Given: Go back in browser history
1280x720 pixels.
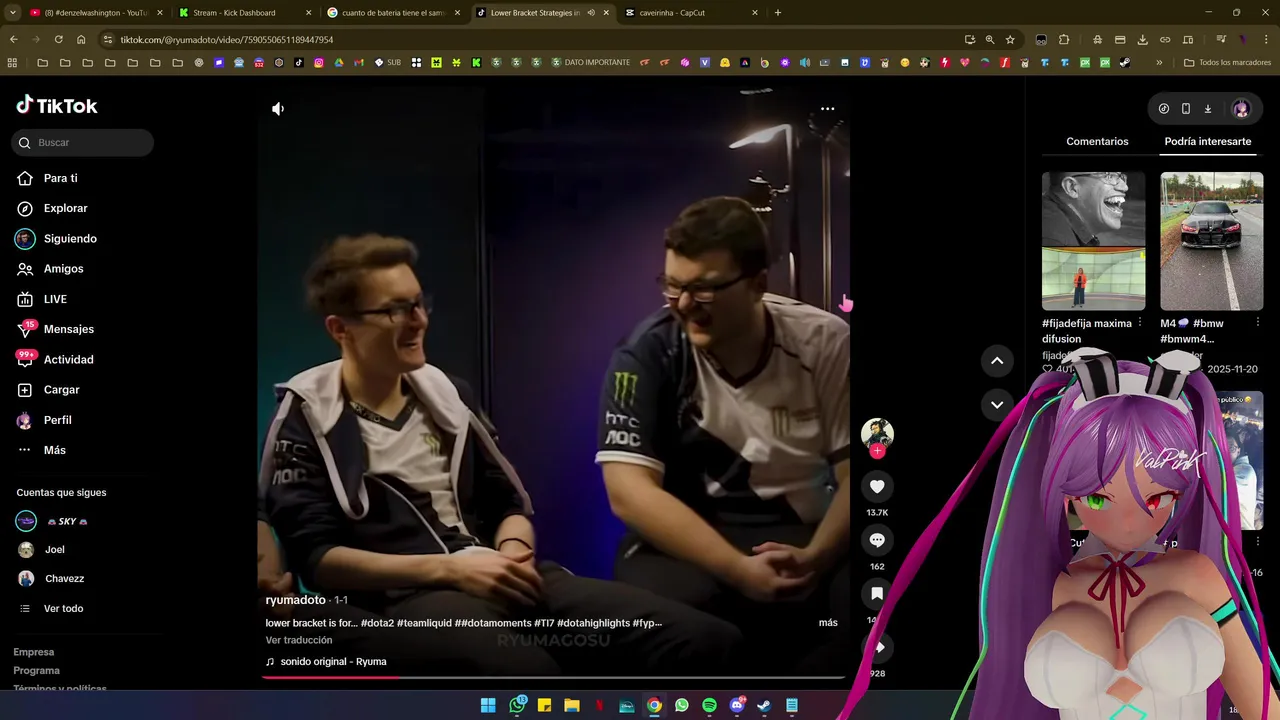Looking at the screenshot, I should (x=13, y=39).
